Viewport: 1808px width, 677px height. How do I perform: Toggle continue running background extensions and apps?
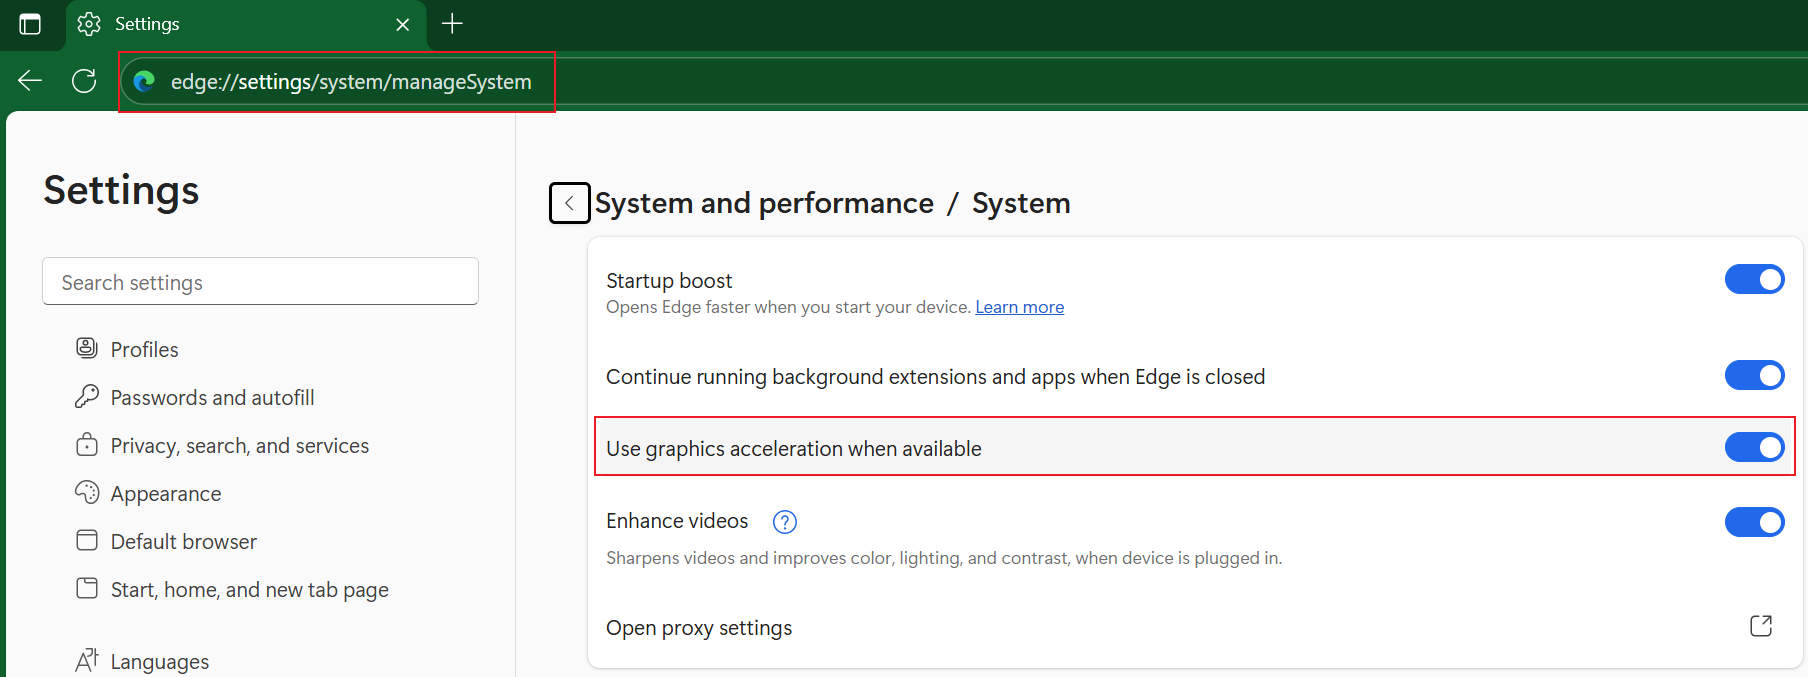pyautogui.click(x=1754, y=375)
